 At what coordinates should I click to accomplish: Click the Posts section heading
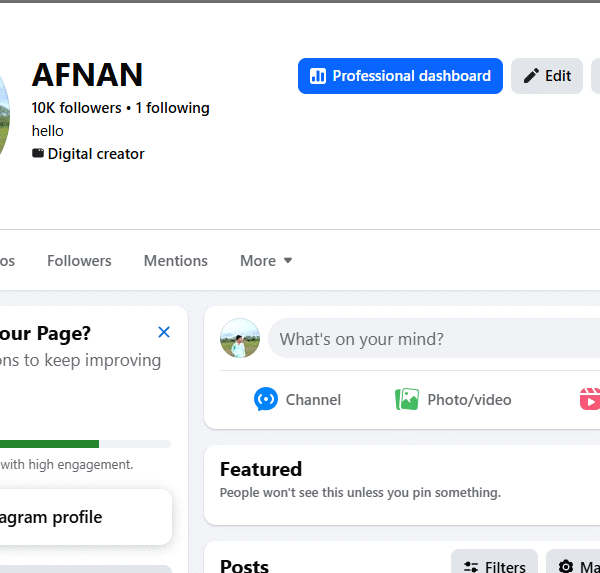pos(245,566)
